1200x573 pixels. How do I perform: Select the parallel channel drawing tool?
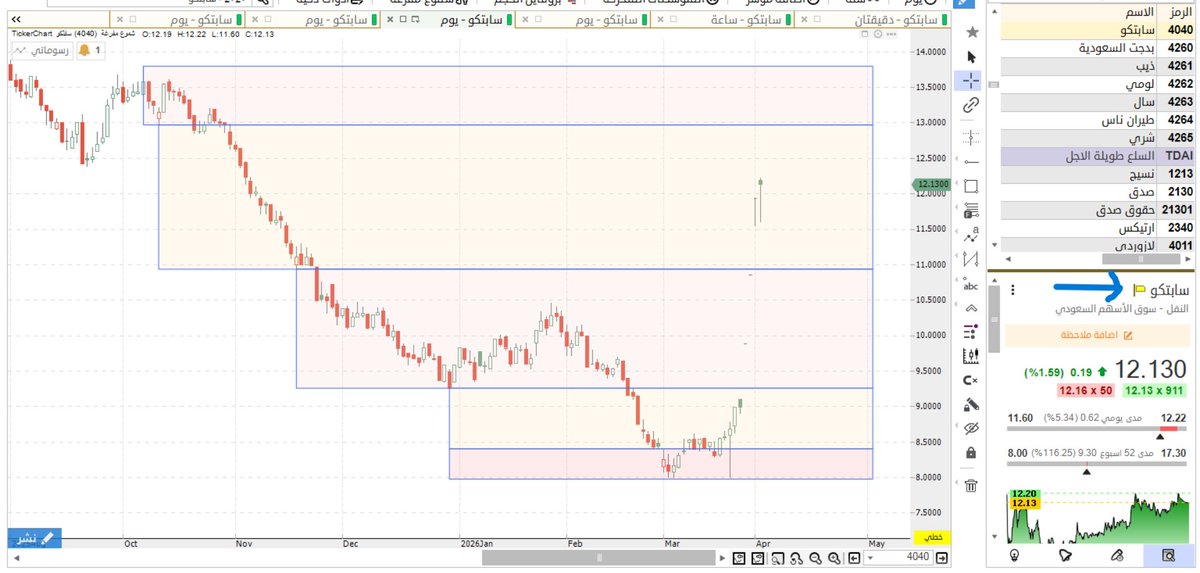pos(971,260)
